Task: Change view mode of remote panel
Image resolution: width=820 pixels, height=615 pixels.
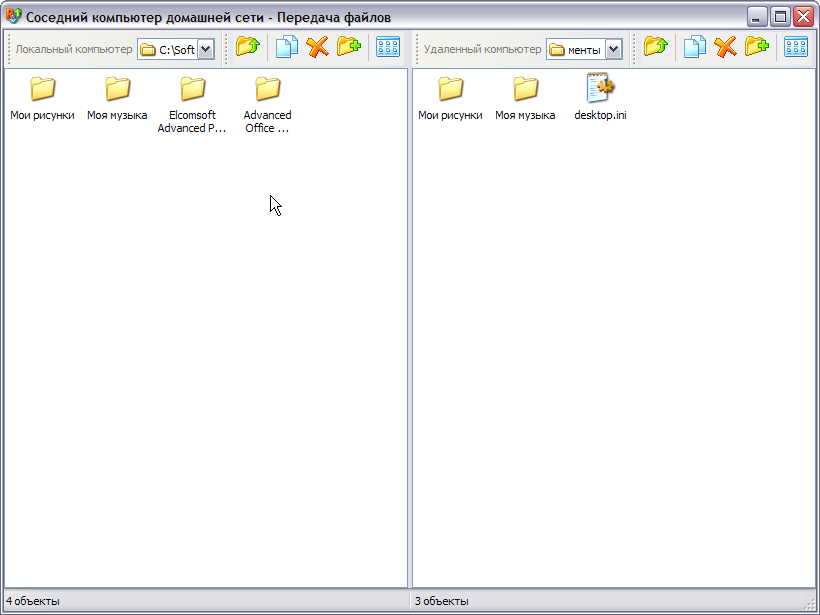Action: click(796, 47)
